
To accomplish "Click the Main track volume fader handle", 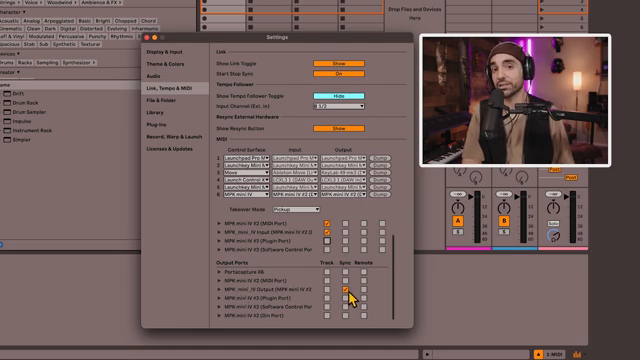I will pos(566,197).
